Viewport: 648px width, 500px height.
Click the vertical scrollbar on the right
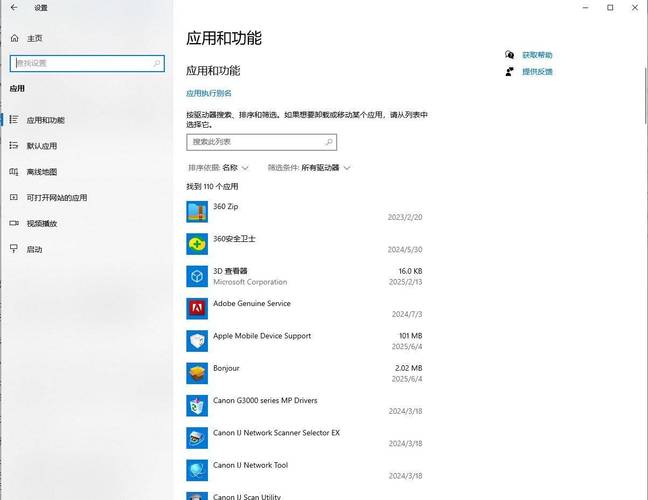(x=646, y=95)
